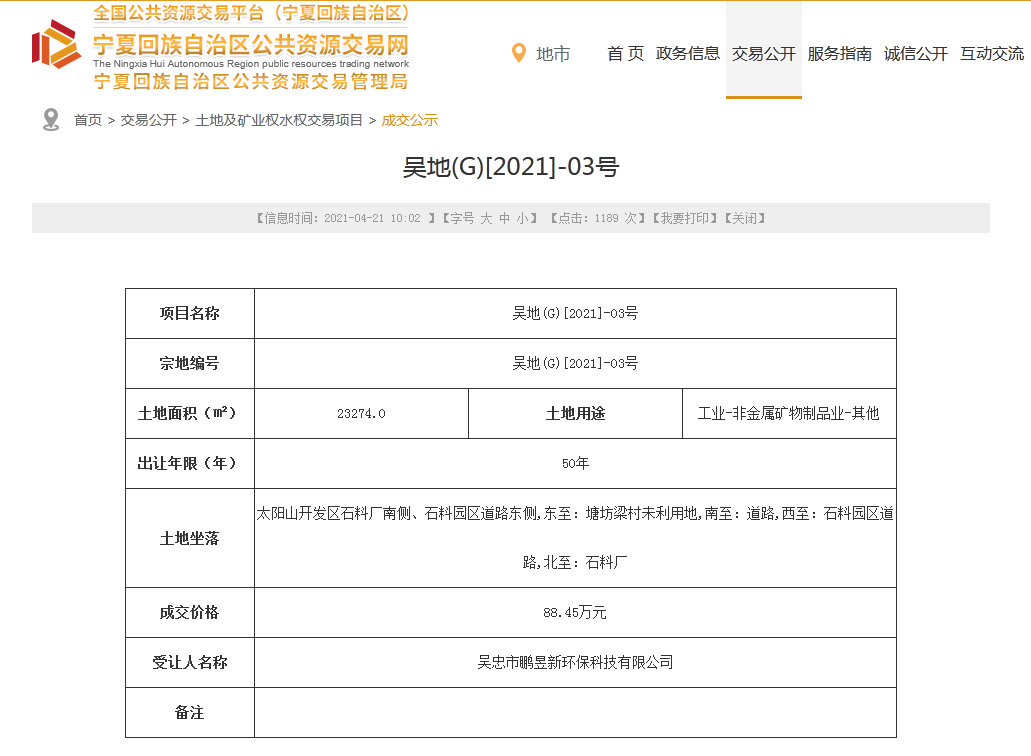Click the transfer term value 50年
This screenshot has width=1031, height=756.
[x=575, y=463]
